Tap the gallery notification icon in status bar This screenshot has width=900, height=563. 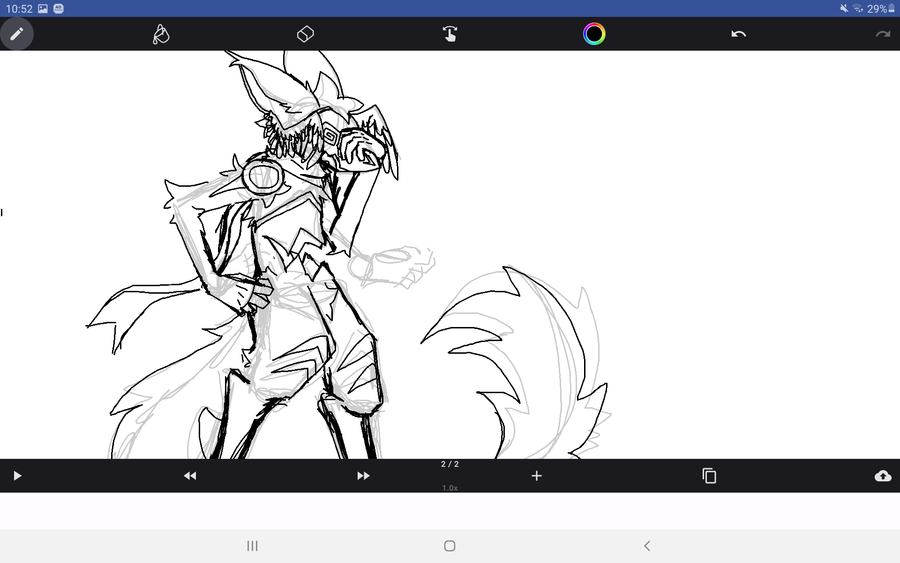click(x=43, y=9)
